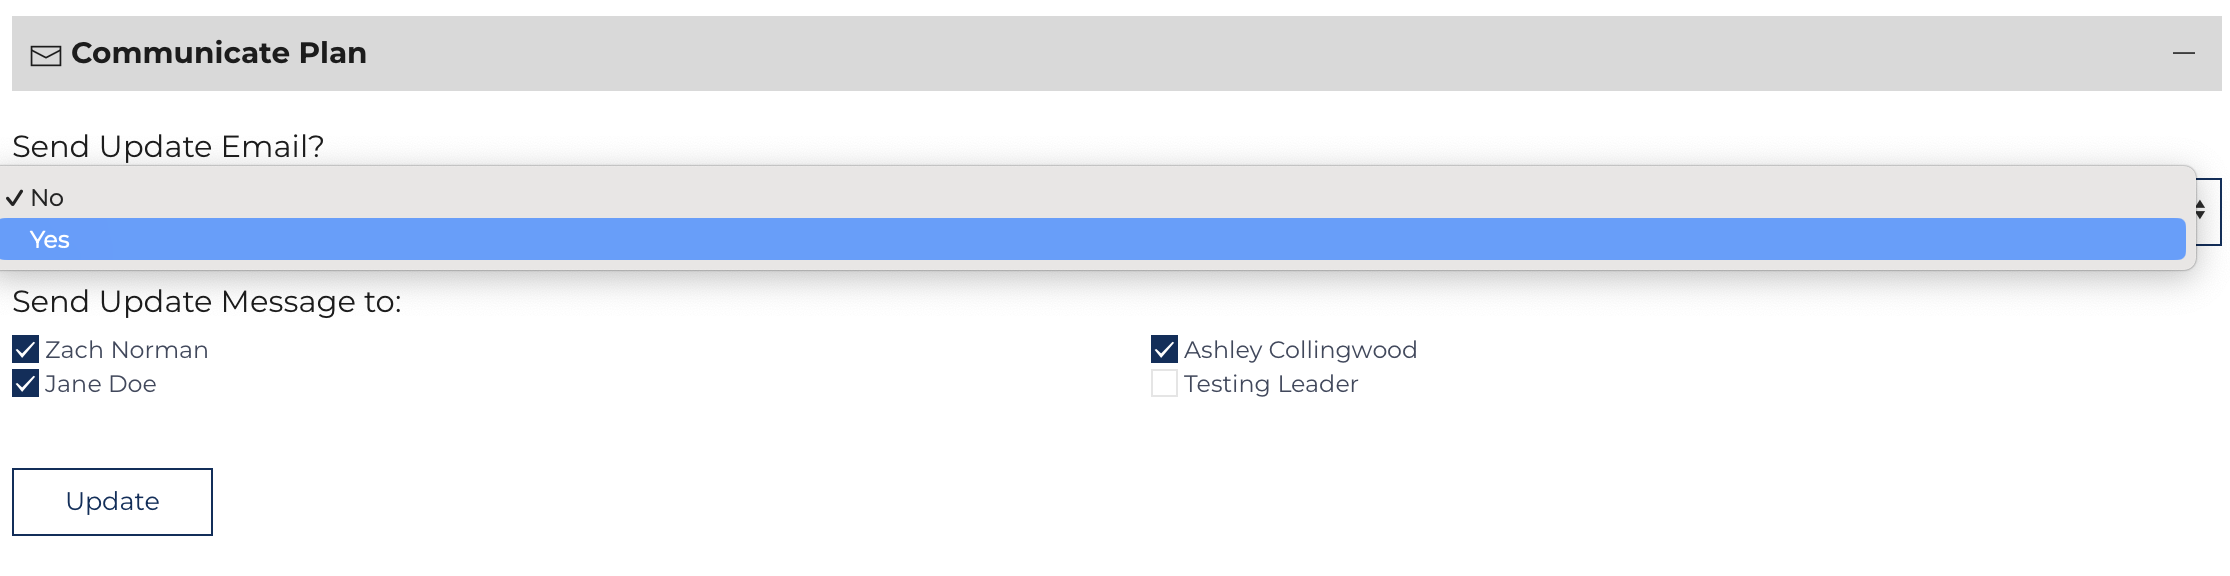Submit the form with the Update button
The image size is (2230, 576).
click(112, 502)
